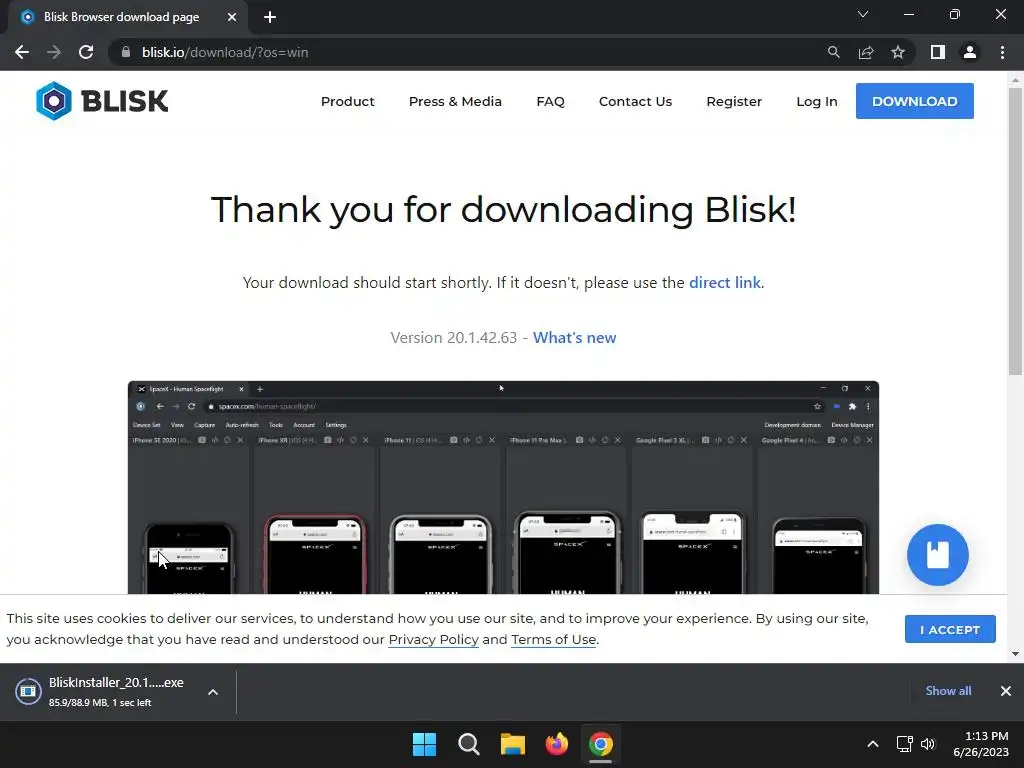
Task: Open the What's new link
Action: click(x=575, y=338)
